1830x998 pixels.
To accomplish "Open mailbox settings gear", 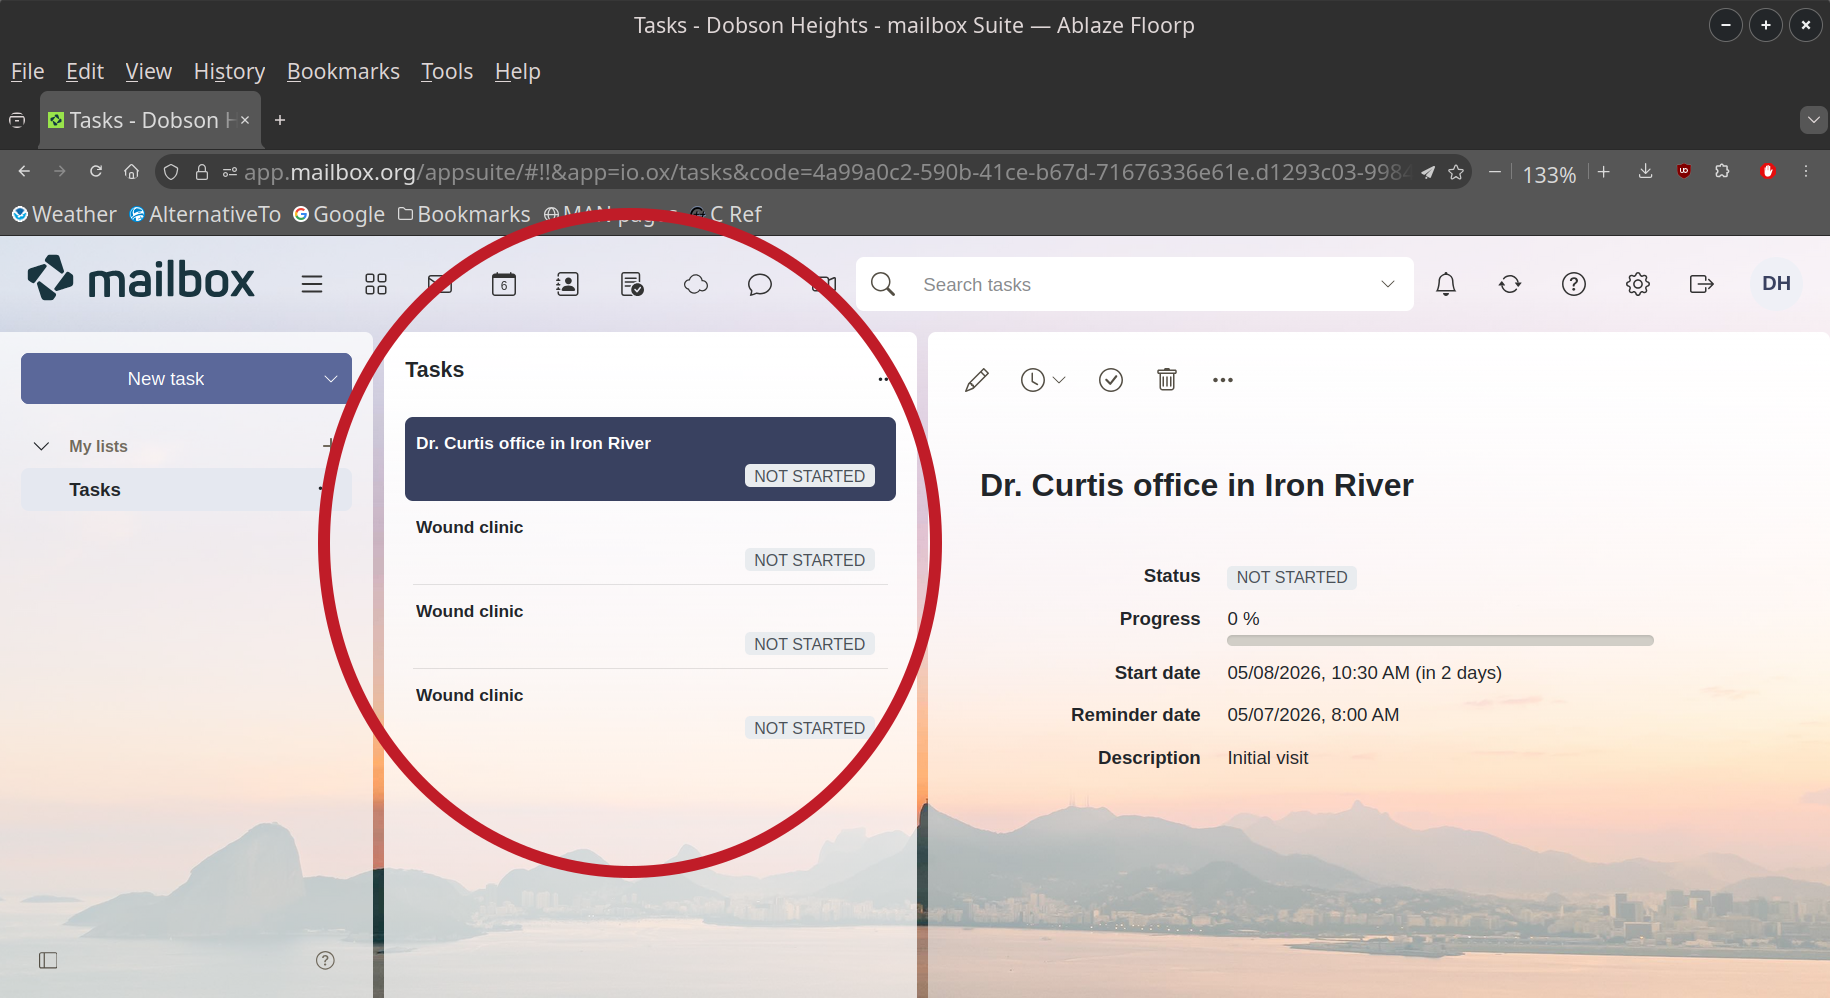I will (1638, 284).
